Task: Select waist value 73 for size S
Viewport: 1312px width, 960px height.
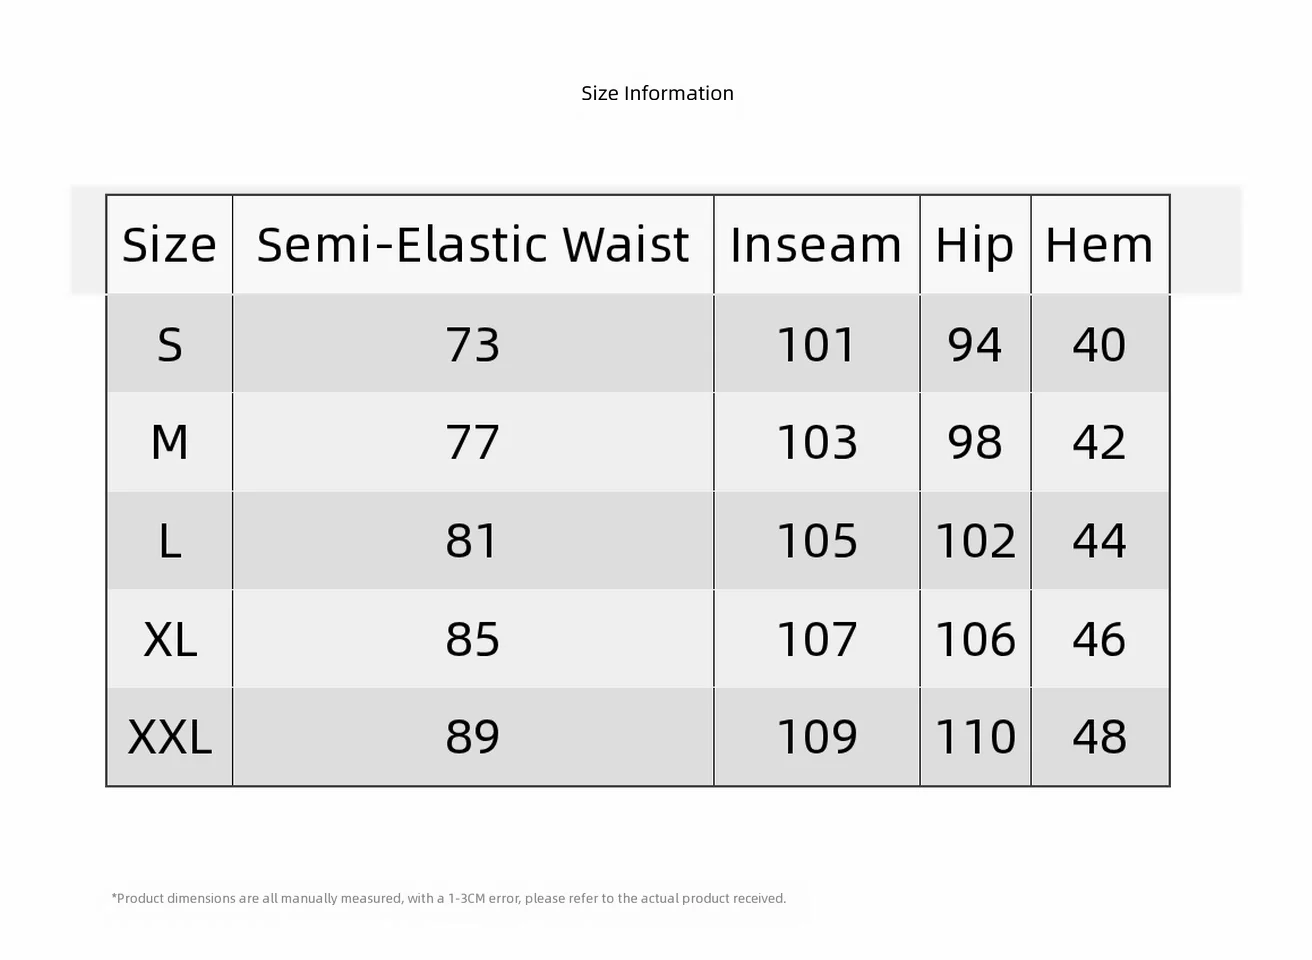Action: 472,345
